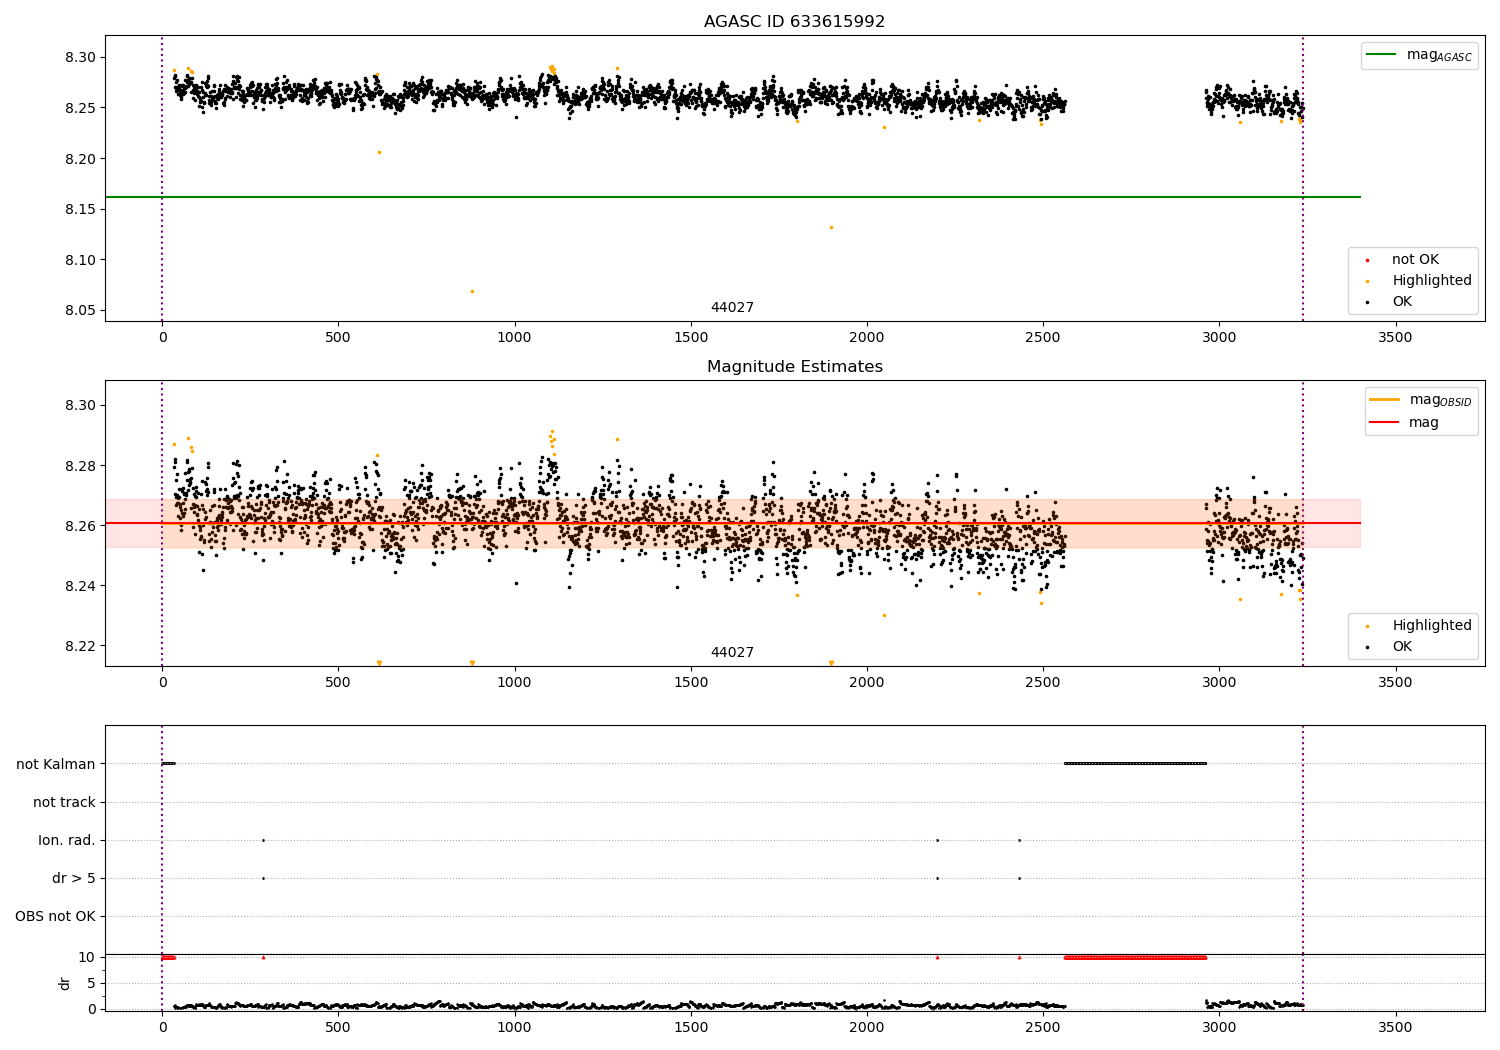Click the 'not track' row label
1500x1050 pixels.
(64, 802)
